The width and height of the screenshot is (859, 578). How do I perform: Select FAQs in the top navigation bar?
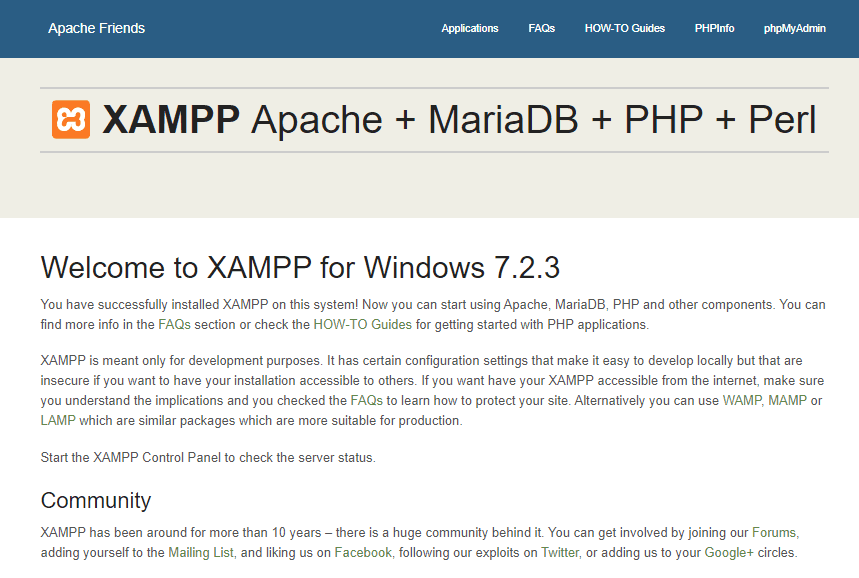tap(541, 28)
